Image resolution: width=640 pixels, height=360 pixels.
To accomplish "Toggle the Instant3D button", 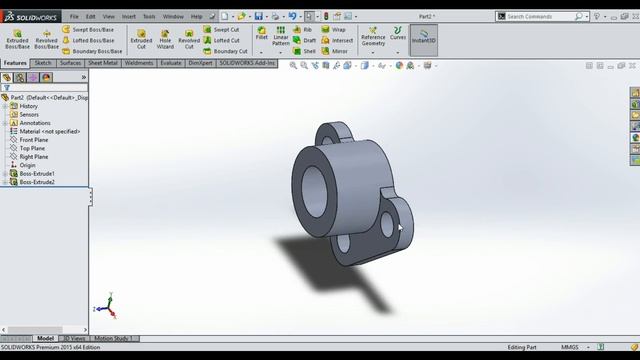I will pos(424,40).
